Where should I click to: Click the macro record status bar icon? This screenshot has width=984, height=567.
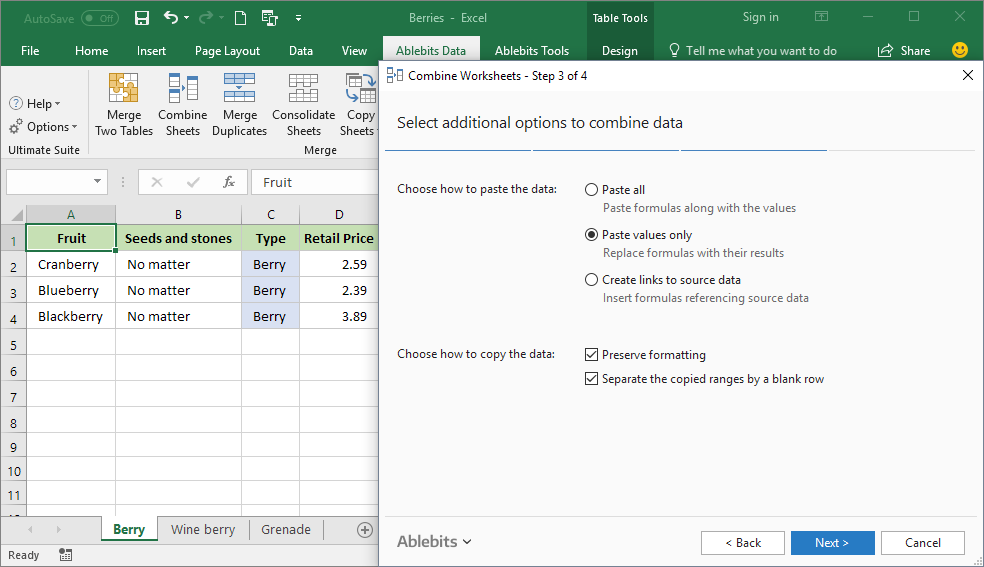tap(65, 554)
